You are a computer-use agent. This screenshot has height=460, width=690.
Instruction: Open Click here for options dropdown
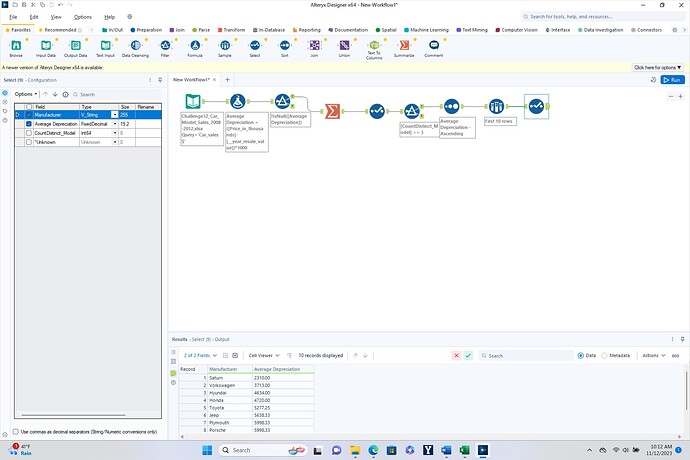pos(657,67)
